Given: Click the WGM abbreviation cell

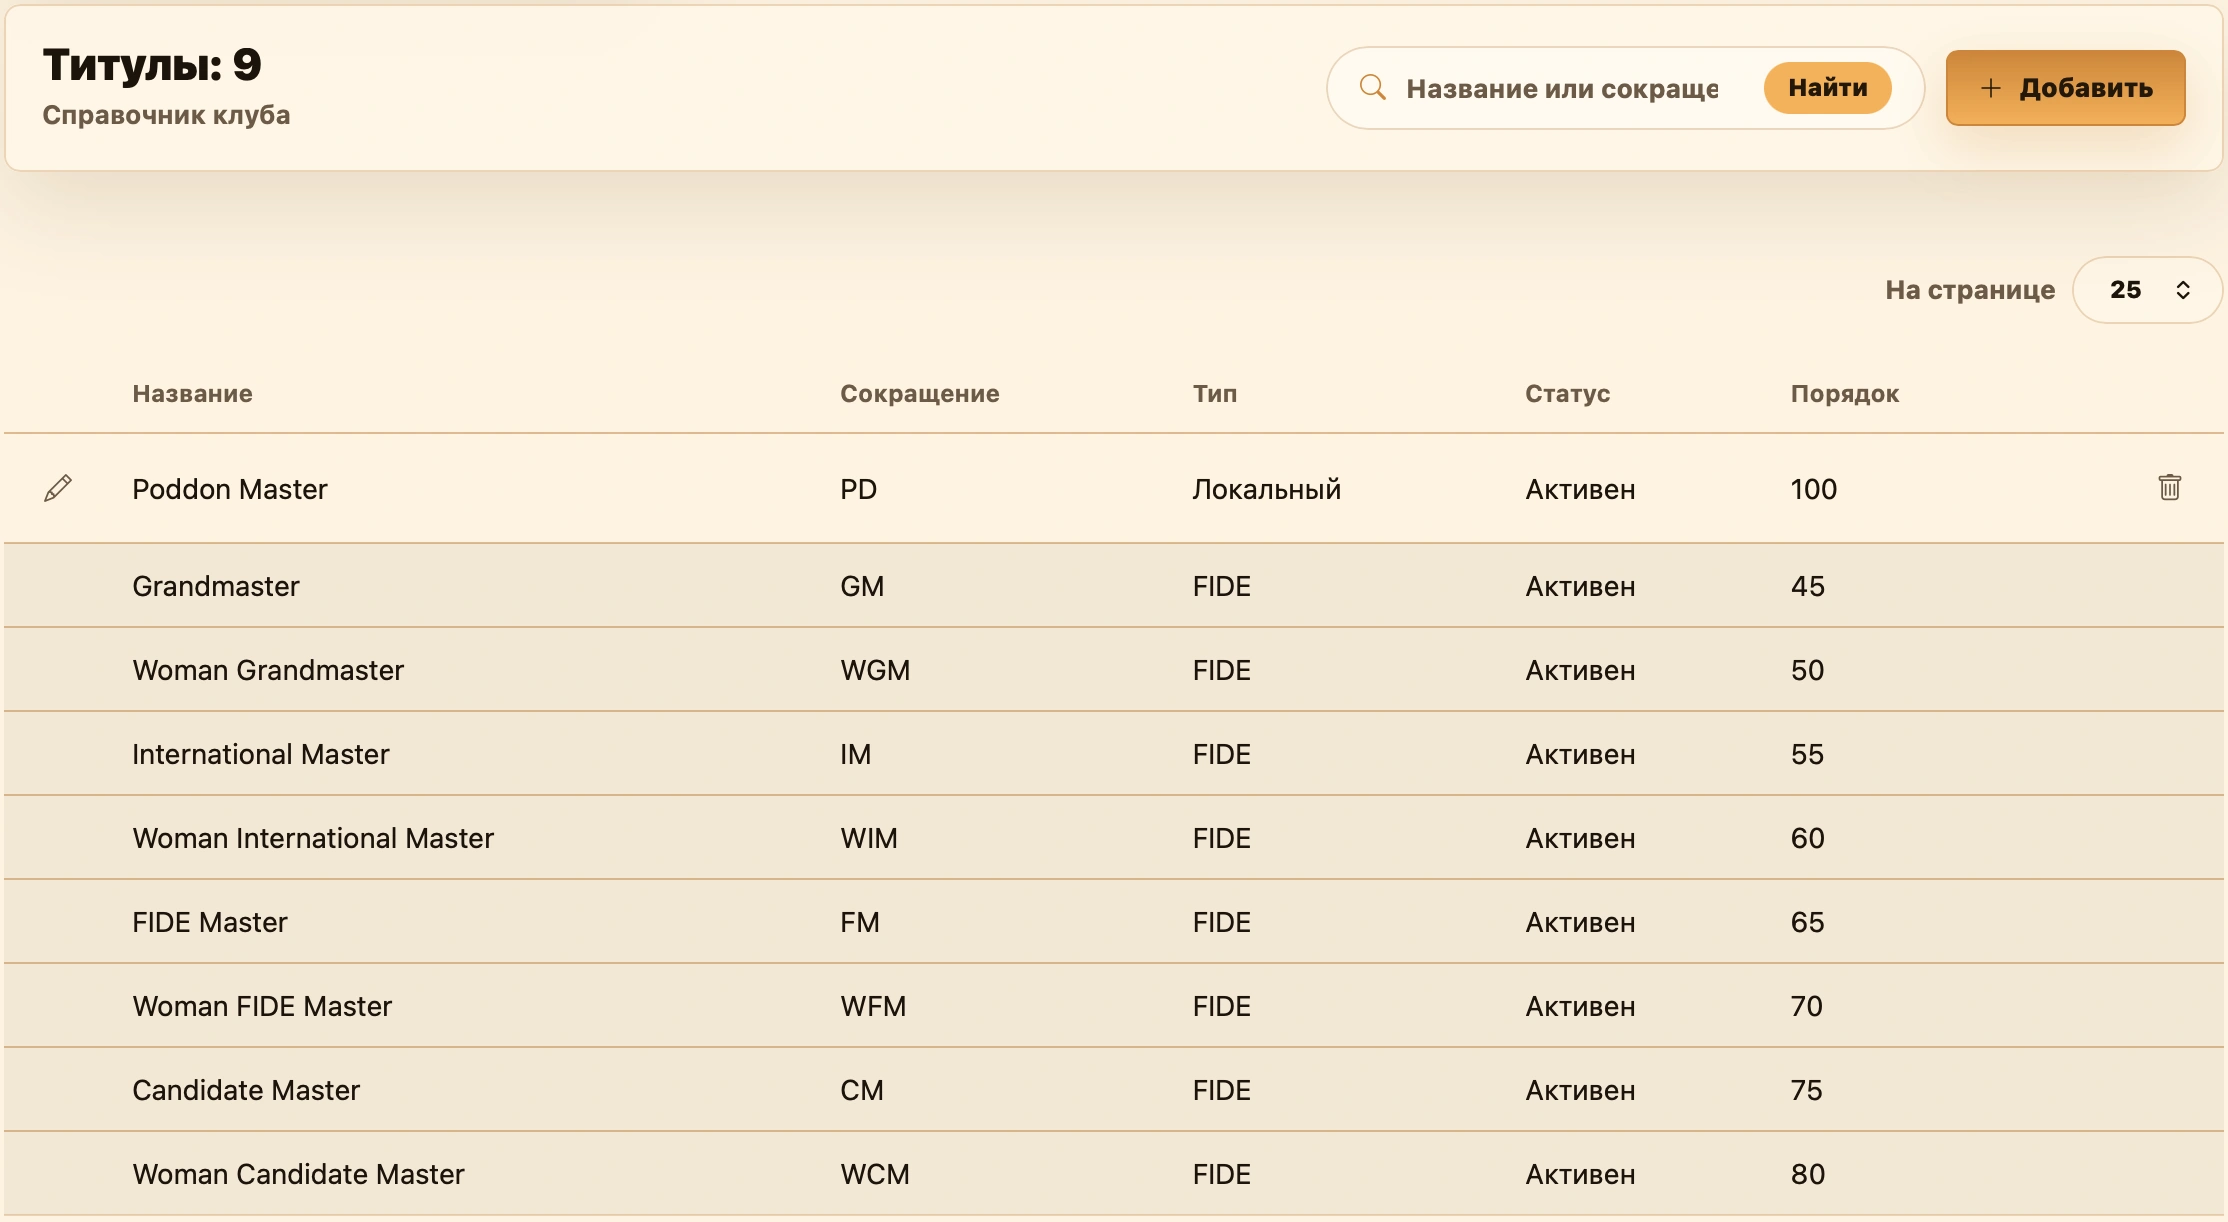Looking at the screenshot, I should point(875,670).
